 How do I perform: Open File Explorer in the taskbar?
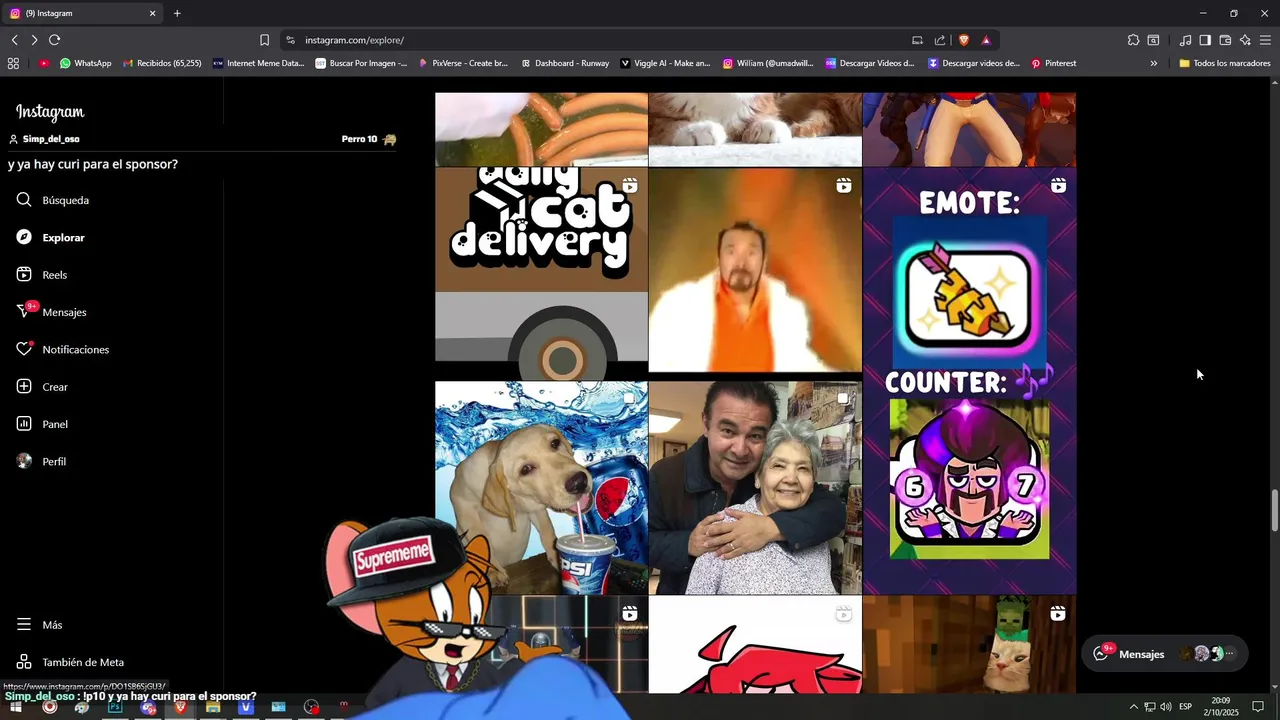click(x=213, y=707)
